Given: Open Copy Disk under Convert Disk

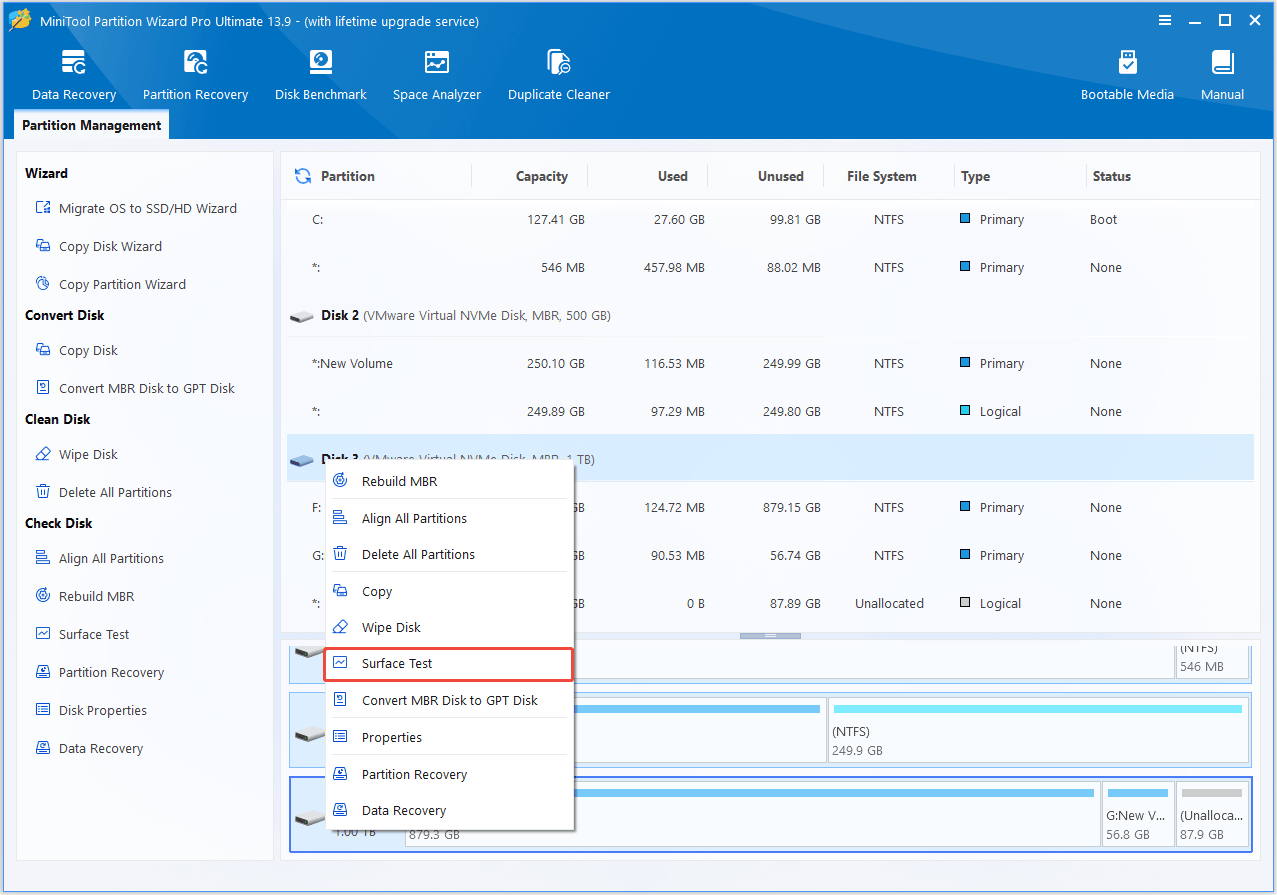Looking at the screenshot, I should [x=88, y=350].
